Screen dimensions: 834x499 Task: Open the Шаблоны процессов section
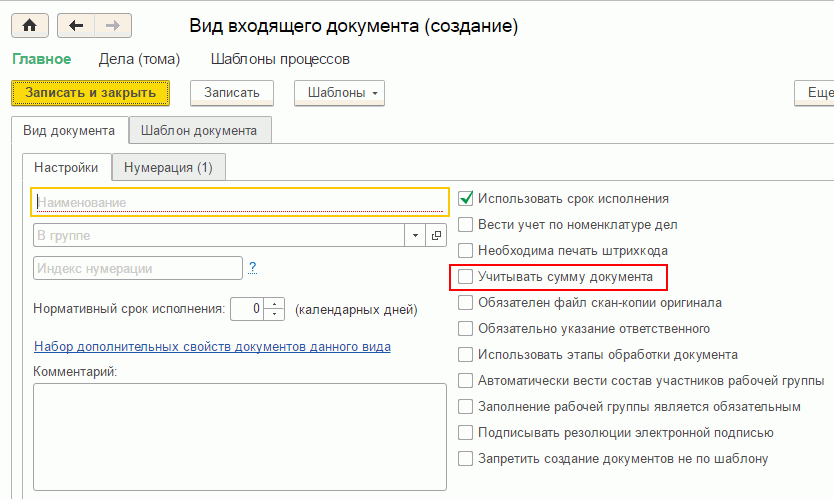coord(280,59)
